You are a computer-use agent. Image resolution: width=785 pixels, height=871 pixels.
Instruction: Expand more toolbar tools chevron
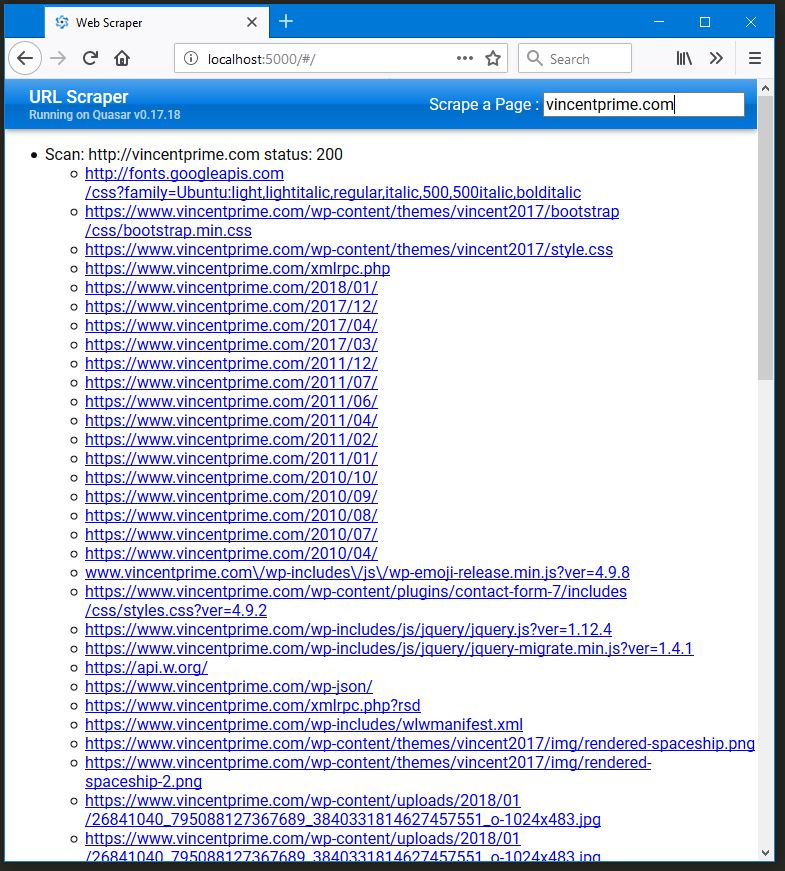(x=716, y=58)
